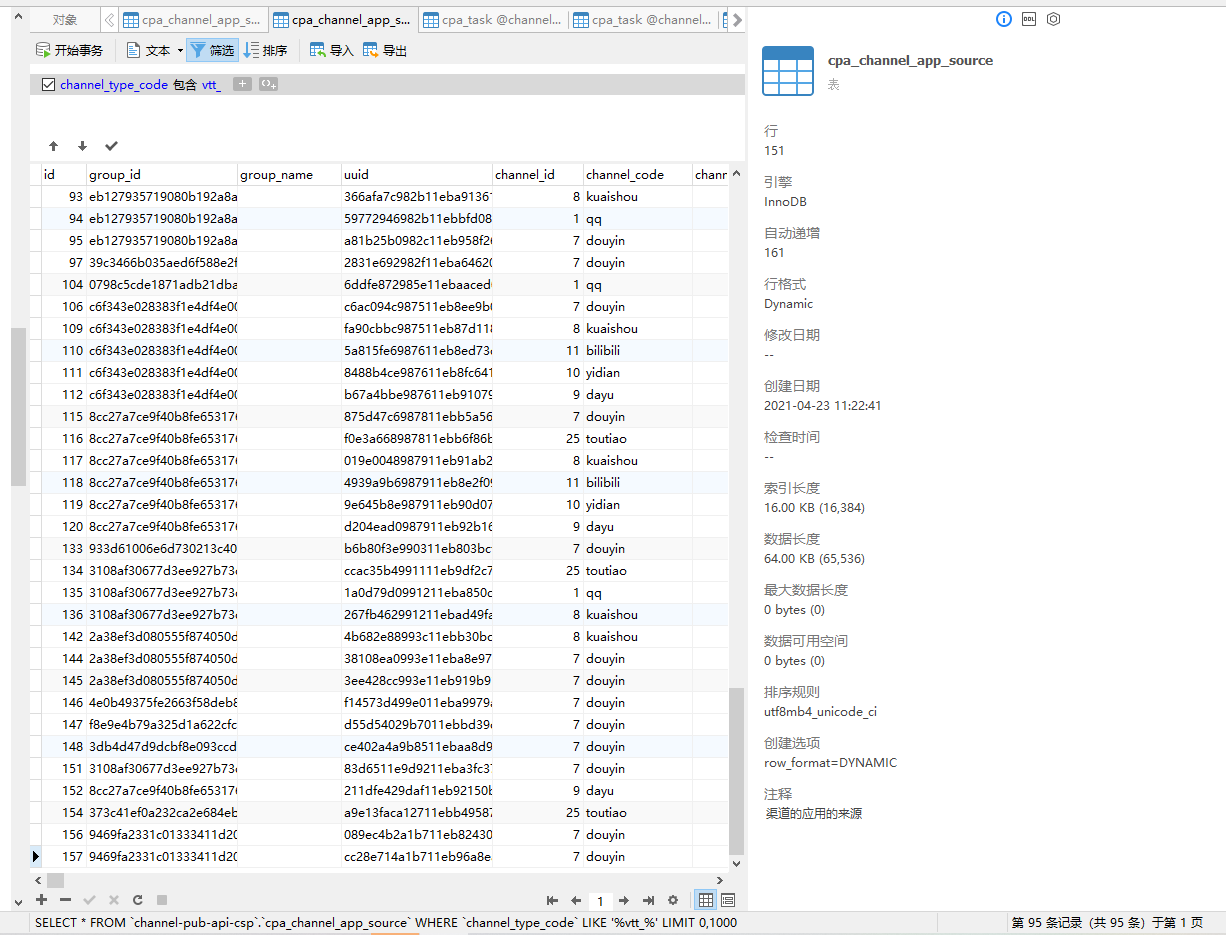
Task: Click the uuid column header
Action: 416,174
